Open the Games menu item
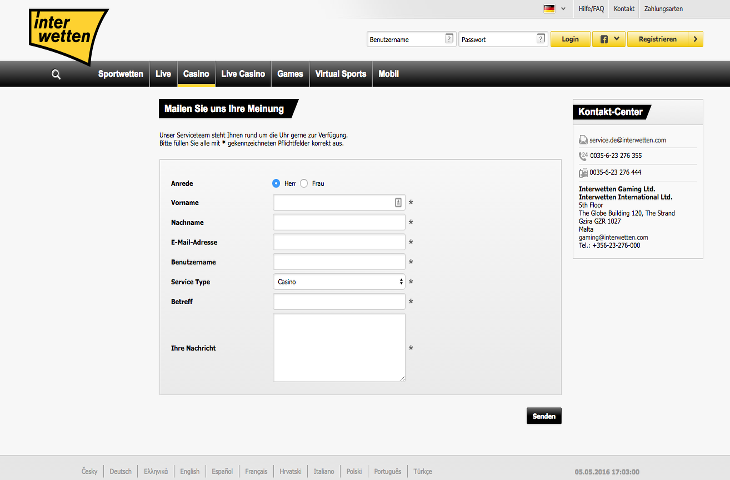The height and width of the screenshot is (480, 730). point(290,74)
